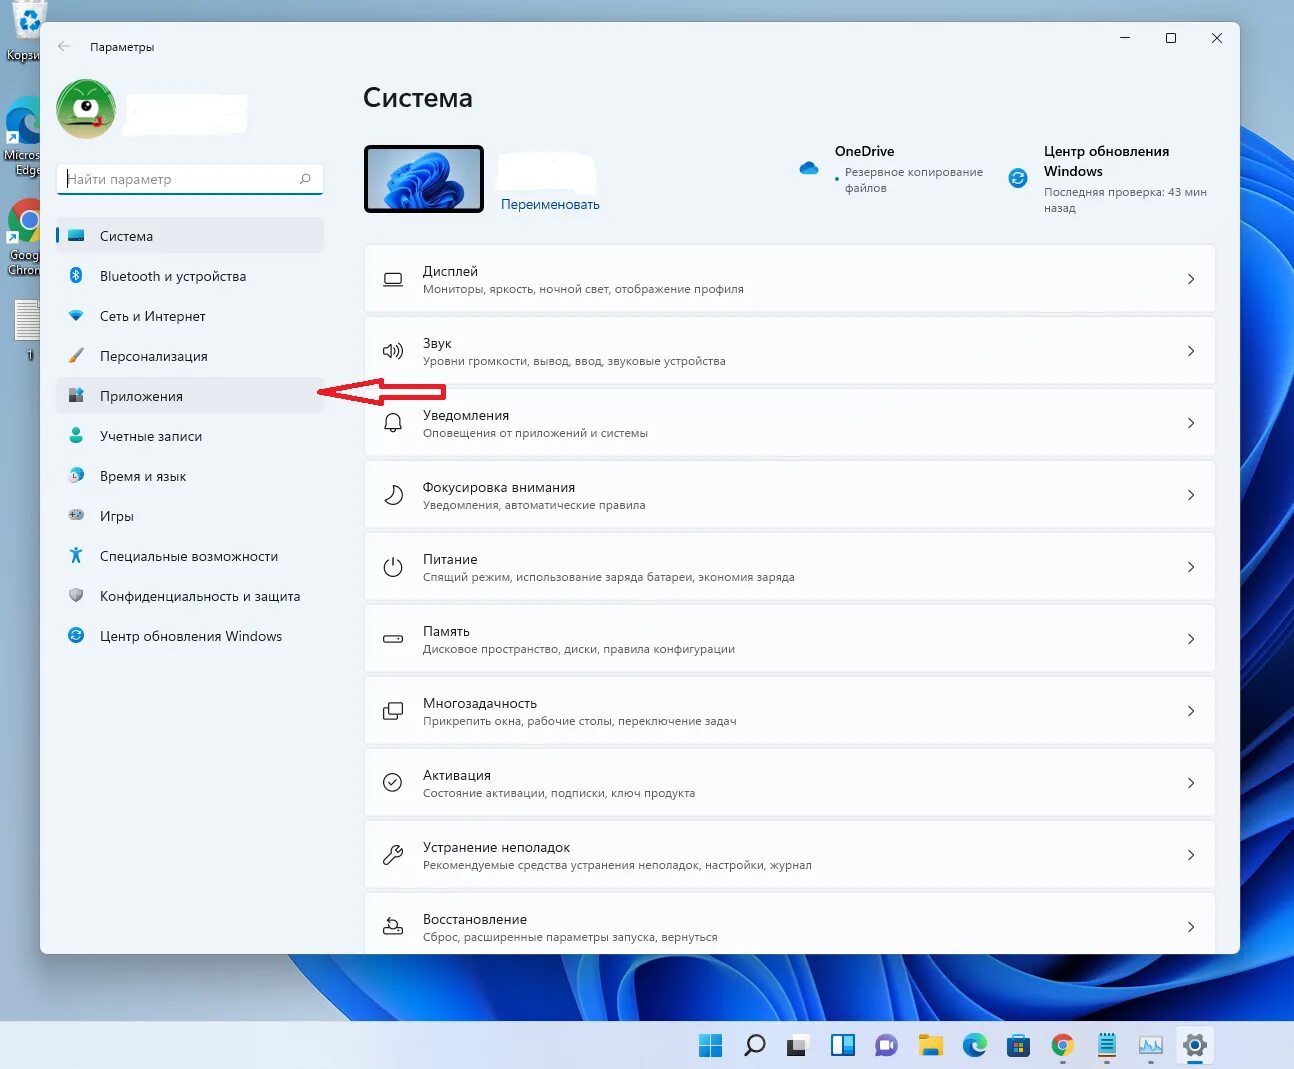The image size is (1294, 1069).
Task: Open the Игры section
Action: click(190, 516)
